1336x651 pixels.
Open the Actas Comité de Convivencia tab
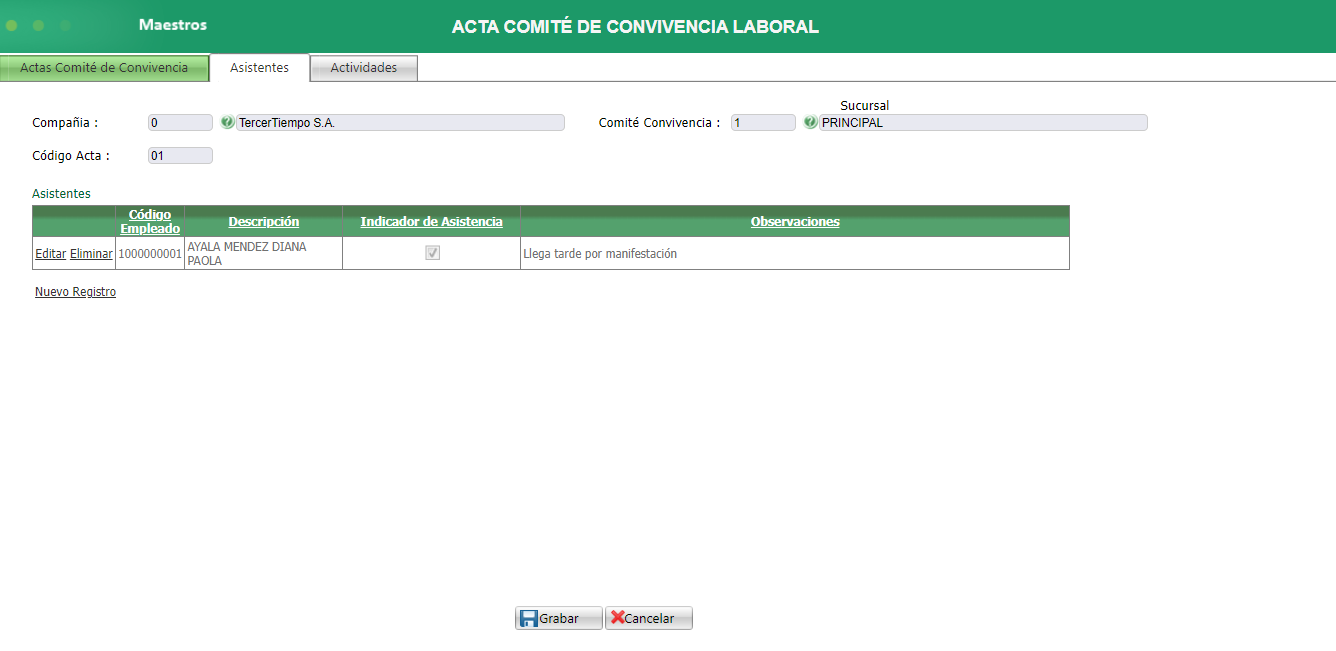click(105, 67)
